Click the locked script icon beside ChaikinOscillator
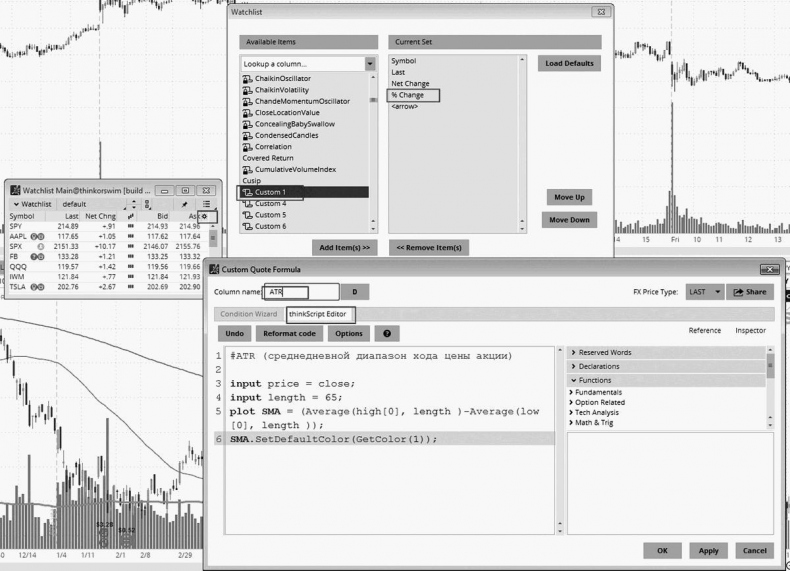790x571 pixels. point(247,77)
